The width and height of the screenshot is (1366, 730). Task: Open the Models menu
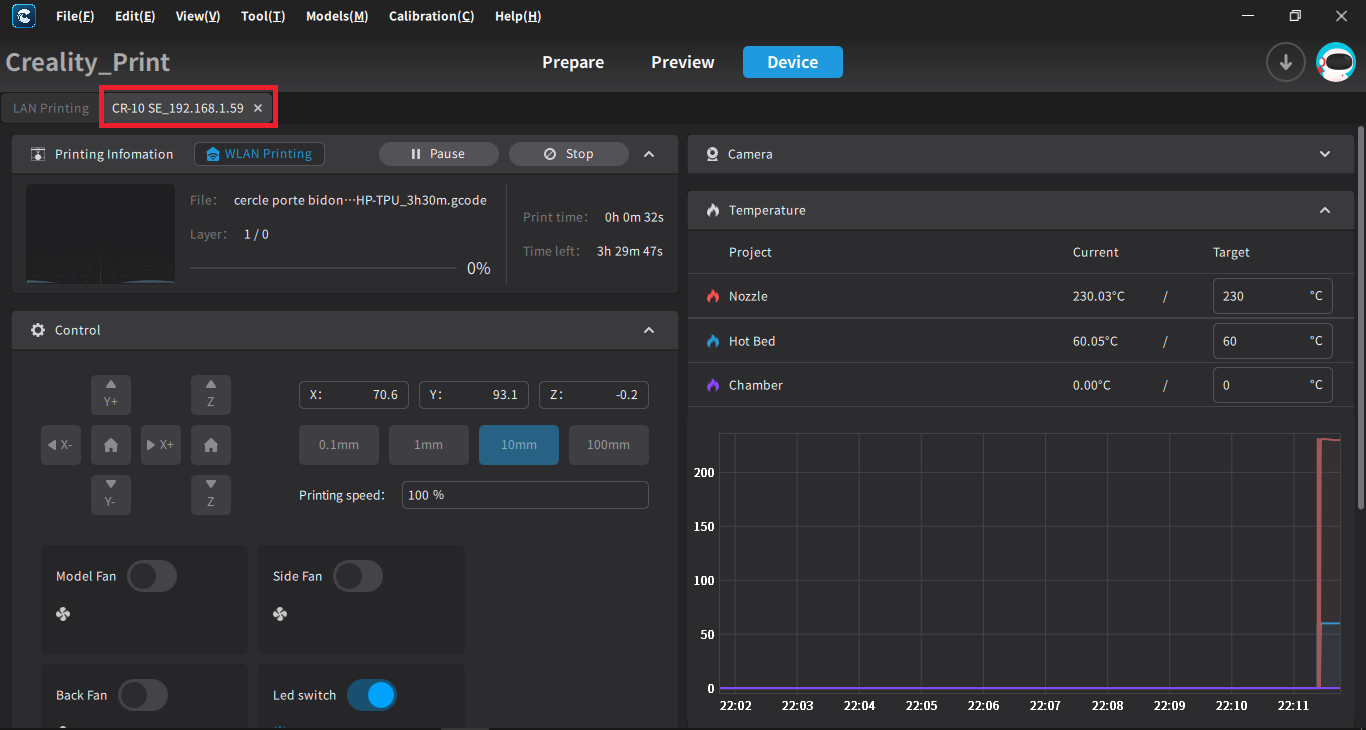coord(337,16)
